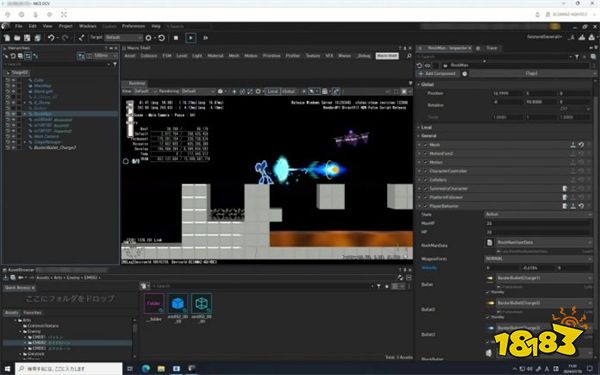The height and width of the screenshot is (375, 600).
Task: Click the Macro Shell button in shell bar
Action: click(387, 56)
